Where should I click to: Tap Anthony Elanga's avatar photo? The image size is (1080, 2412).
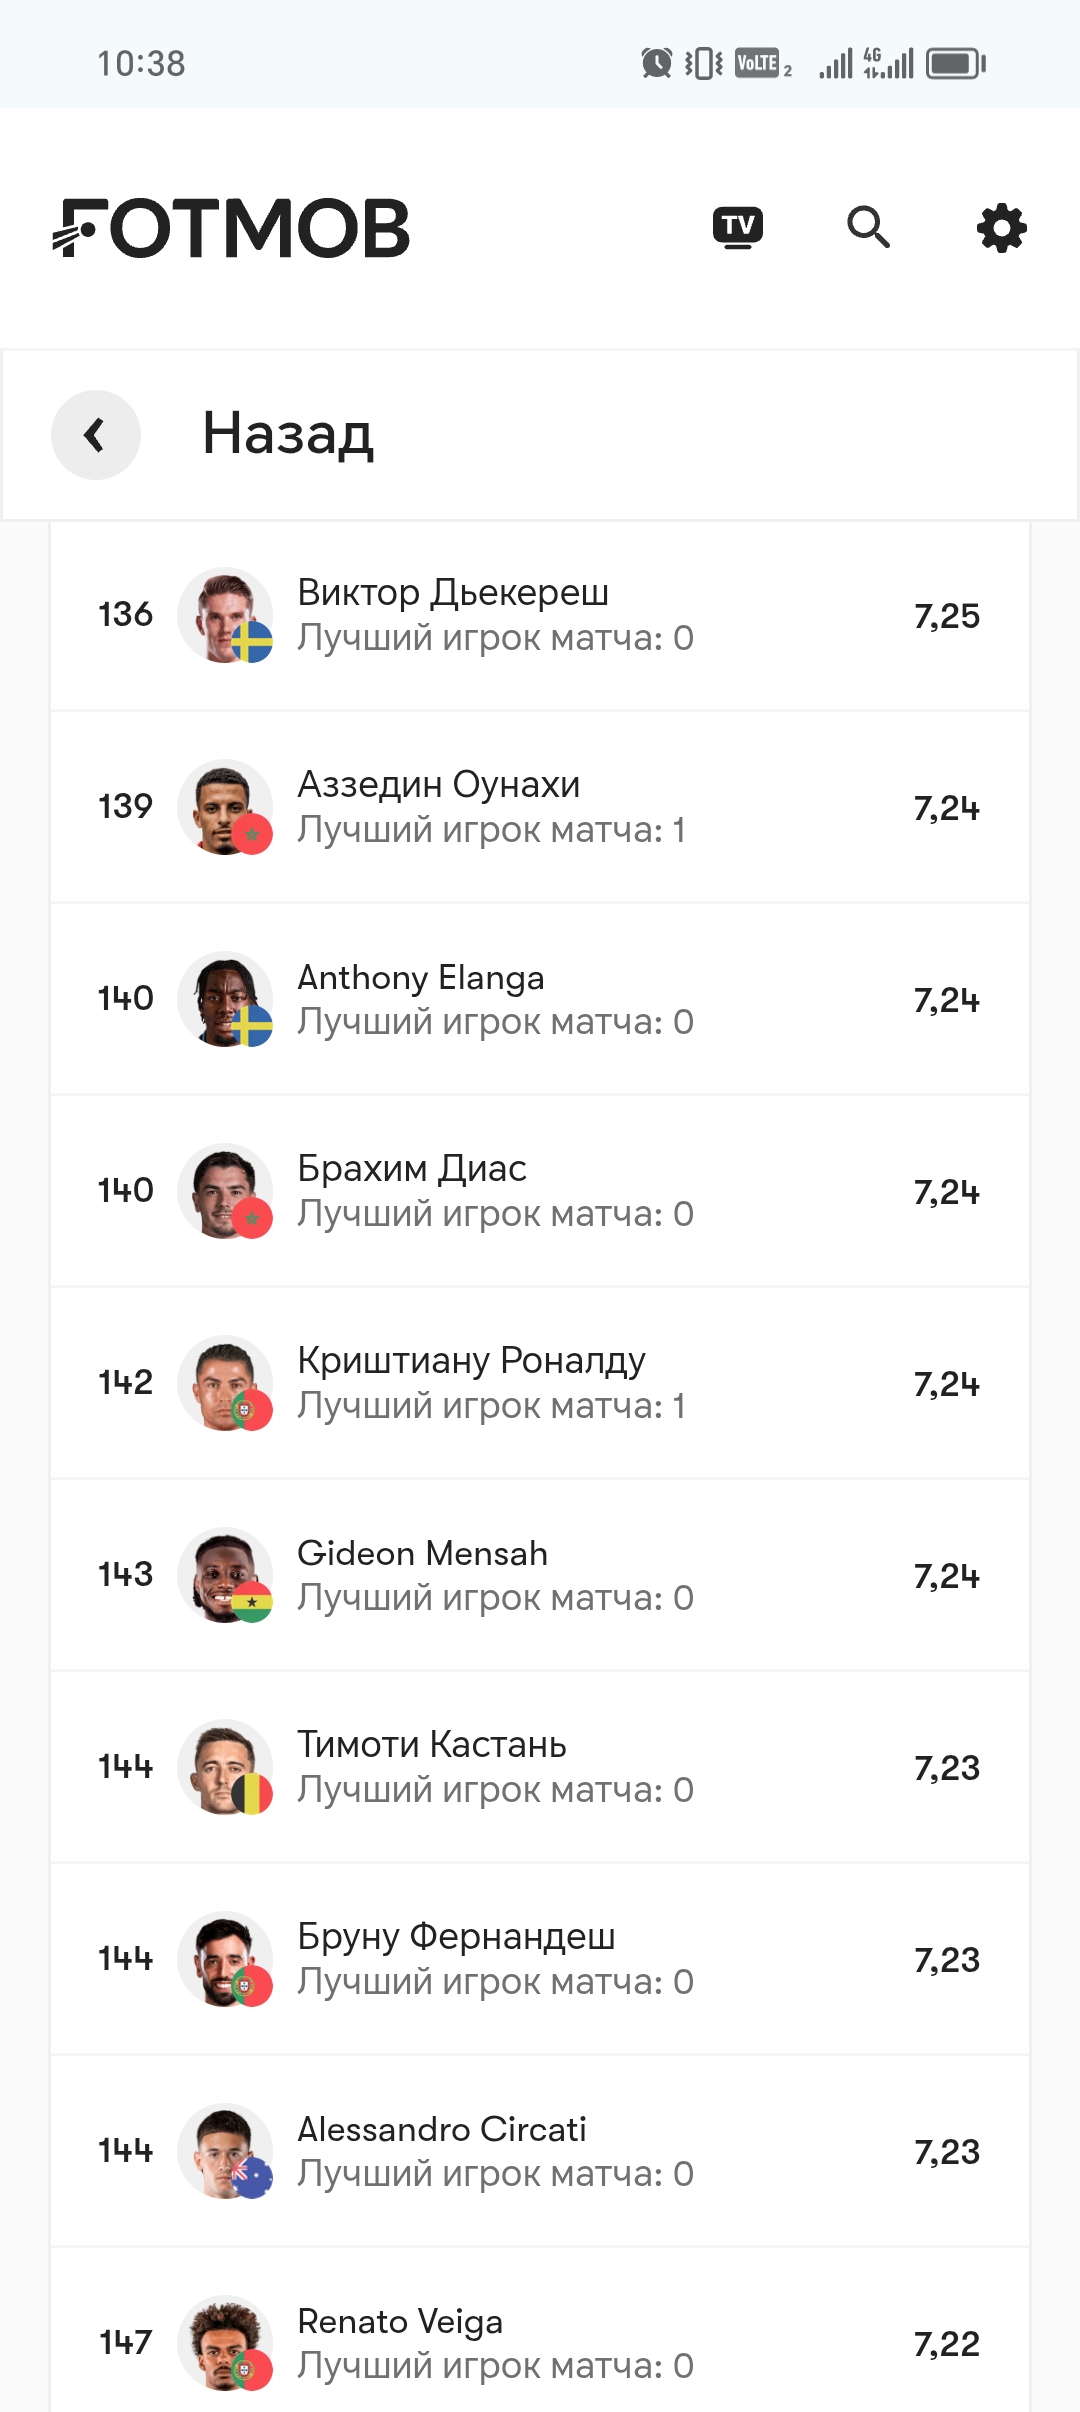[x=225, y=999]
